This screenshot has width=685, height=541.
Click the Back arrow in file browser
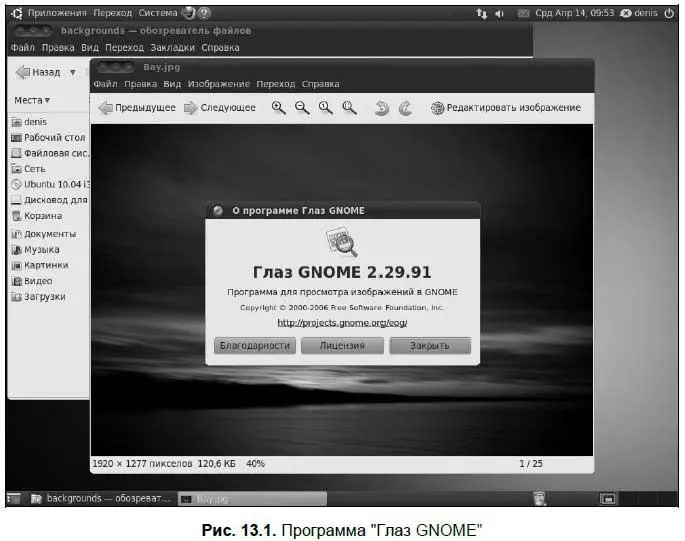tap(22, 72)
